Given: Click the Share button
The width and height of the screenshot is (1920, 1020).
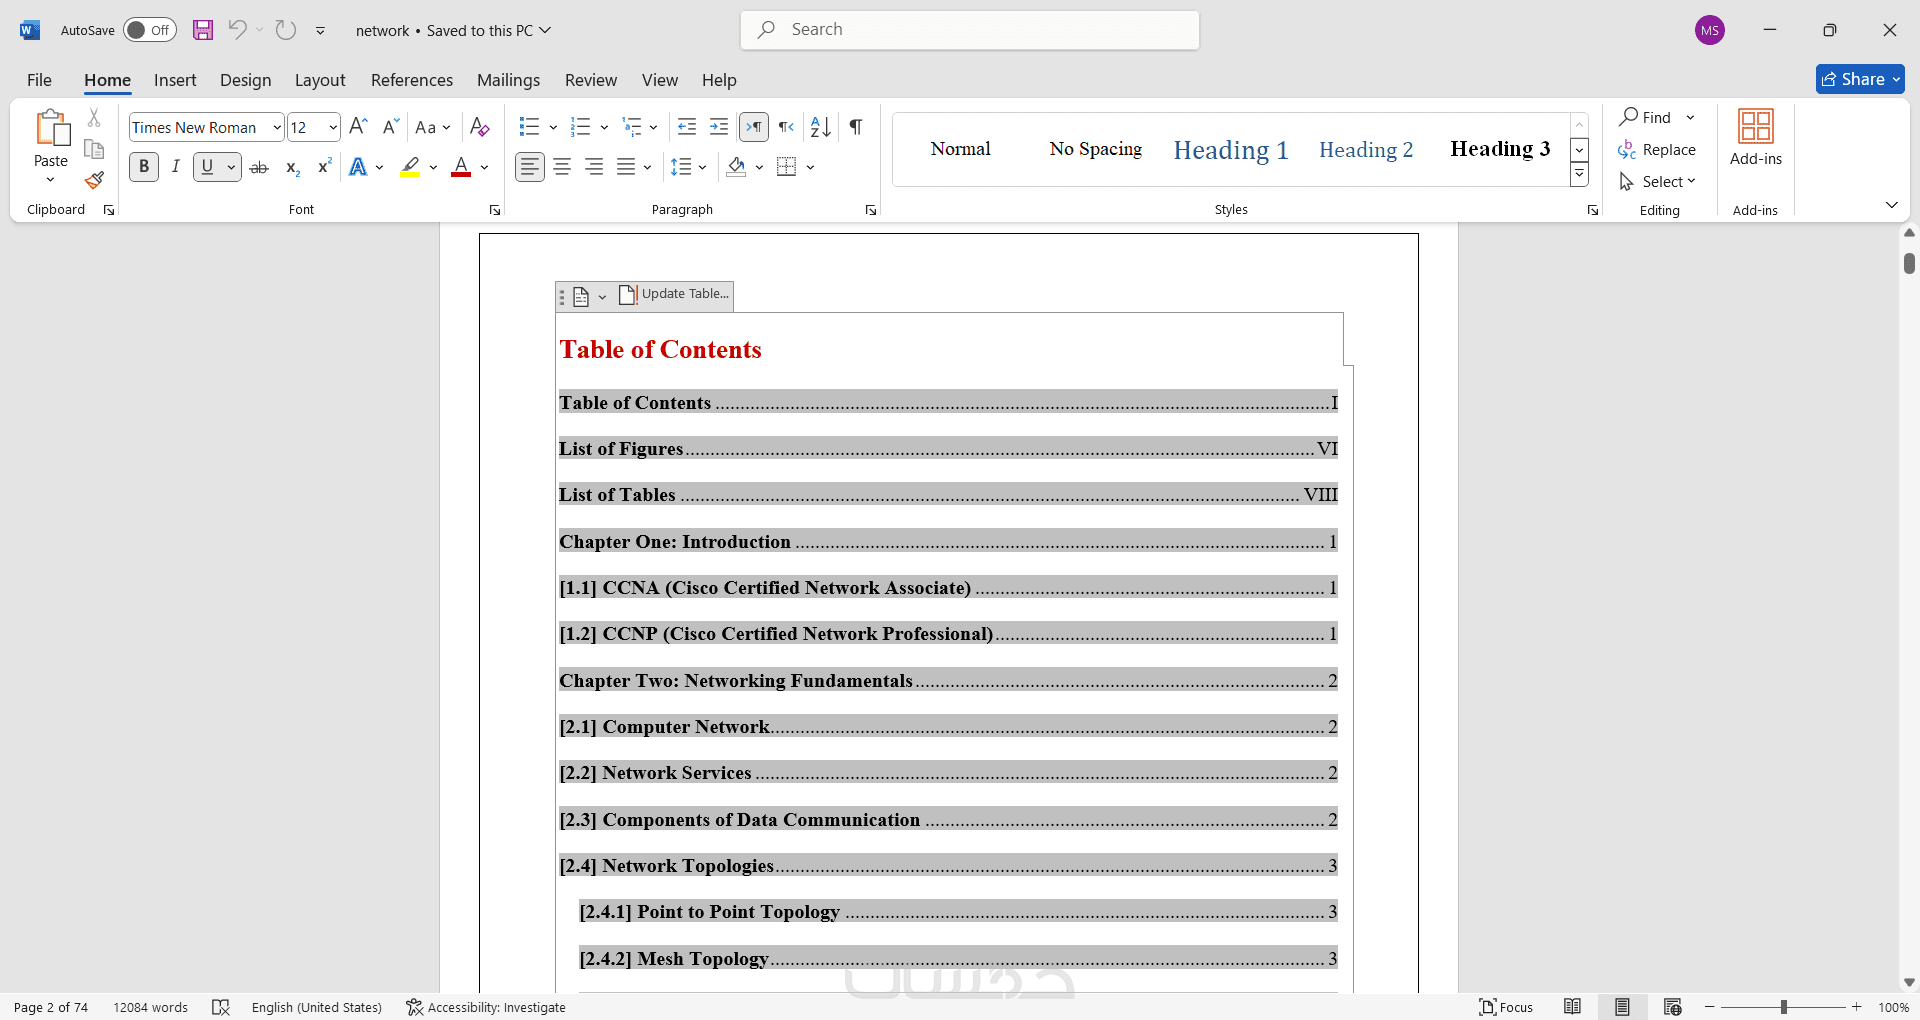Looking at the screenshot, I should [x=1860, y=79].
